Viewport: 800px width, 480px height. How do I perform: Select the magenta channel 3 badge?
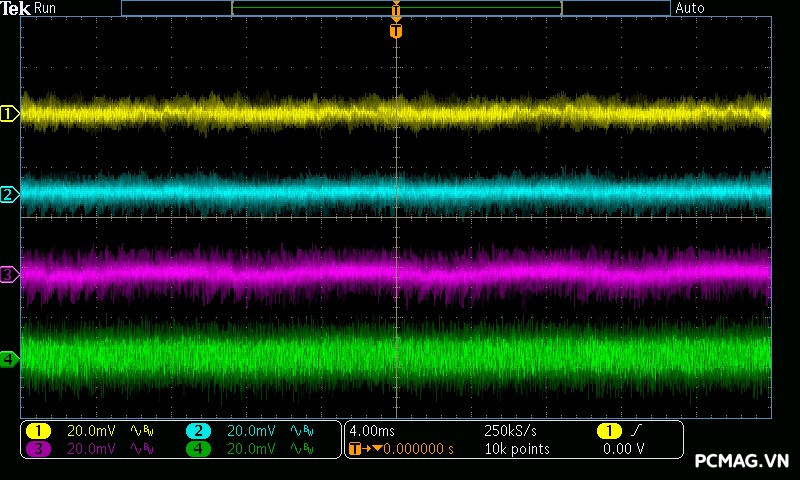point(38,449)
